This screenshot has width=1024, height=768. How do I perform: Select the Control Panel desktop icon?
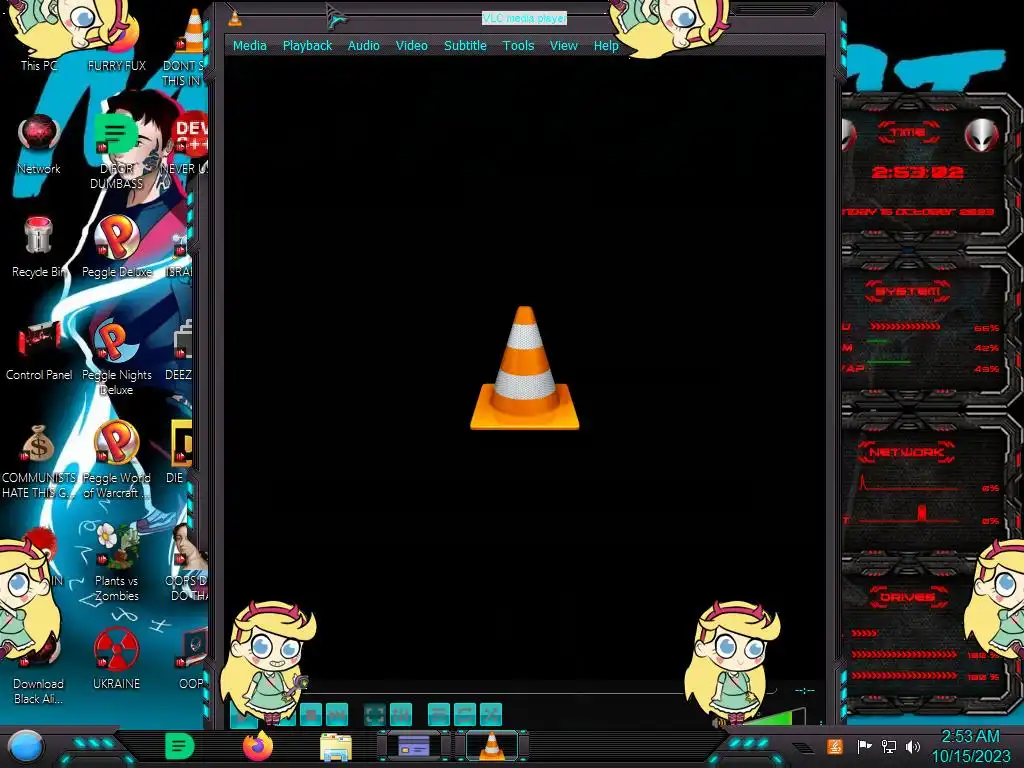39,351
